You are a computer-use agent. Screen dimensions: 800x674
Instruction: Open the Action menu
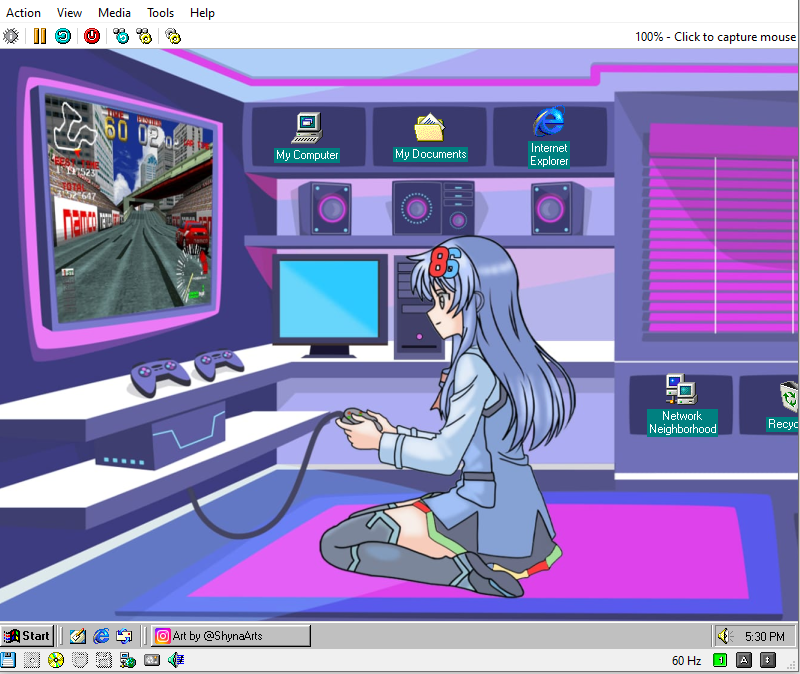click(23, 13)
